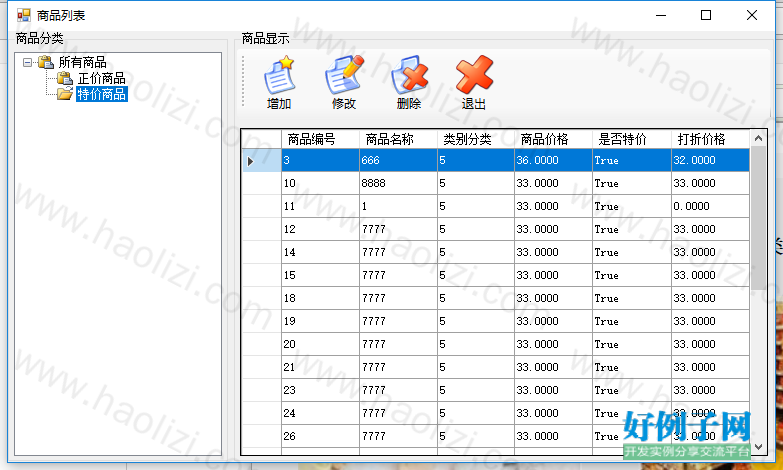Image resolution: width=783 pixels, height=470 pixels.
Task: Maximize the 商品列表 window
Action: coord(706,15)
